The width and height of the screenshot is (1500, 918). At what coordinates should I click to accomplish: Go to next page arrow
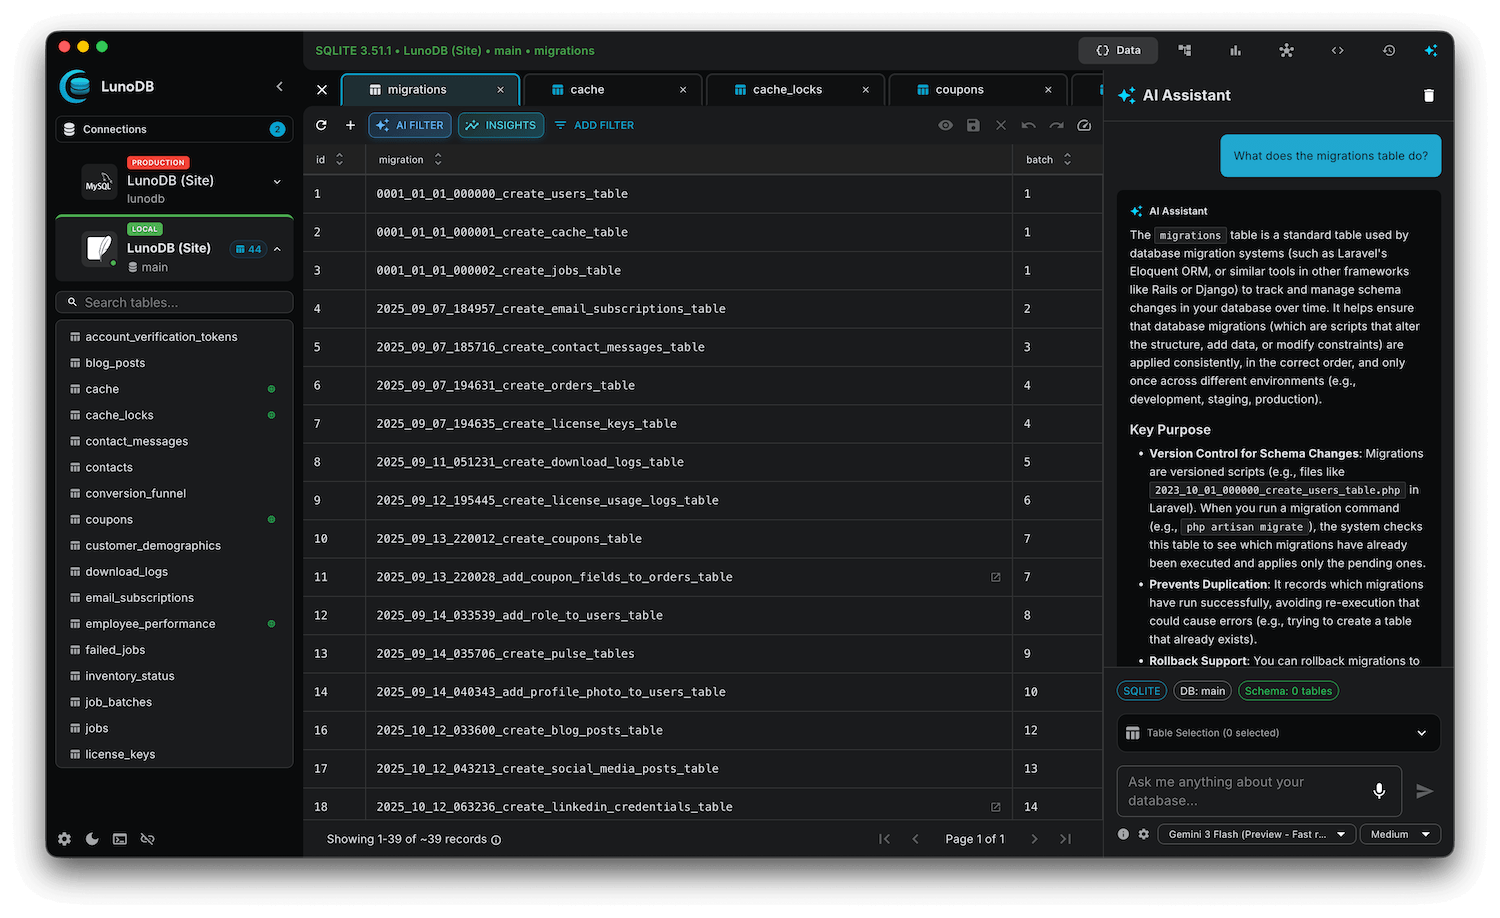(x=1034, y=839)
